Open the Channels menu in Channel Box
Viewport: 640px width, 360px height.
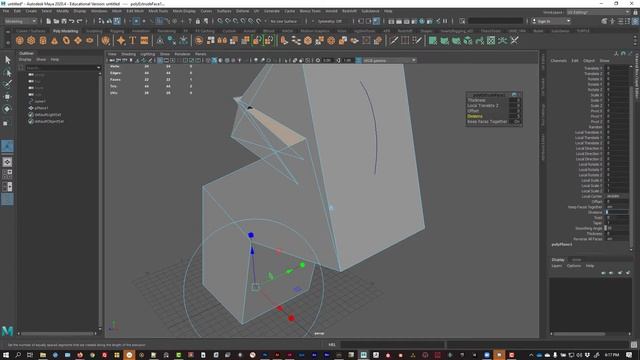point(558,60)
